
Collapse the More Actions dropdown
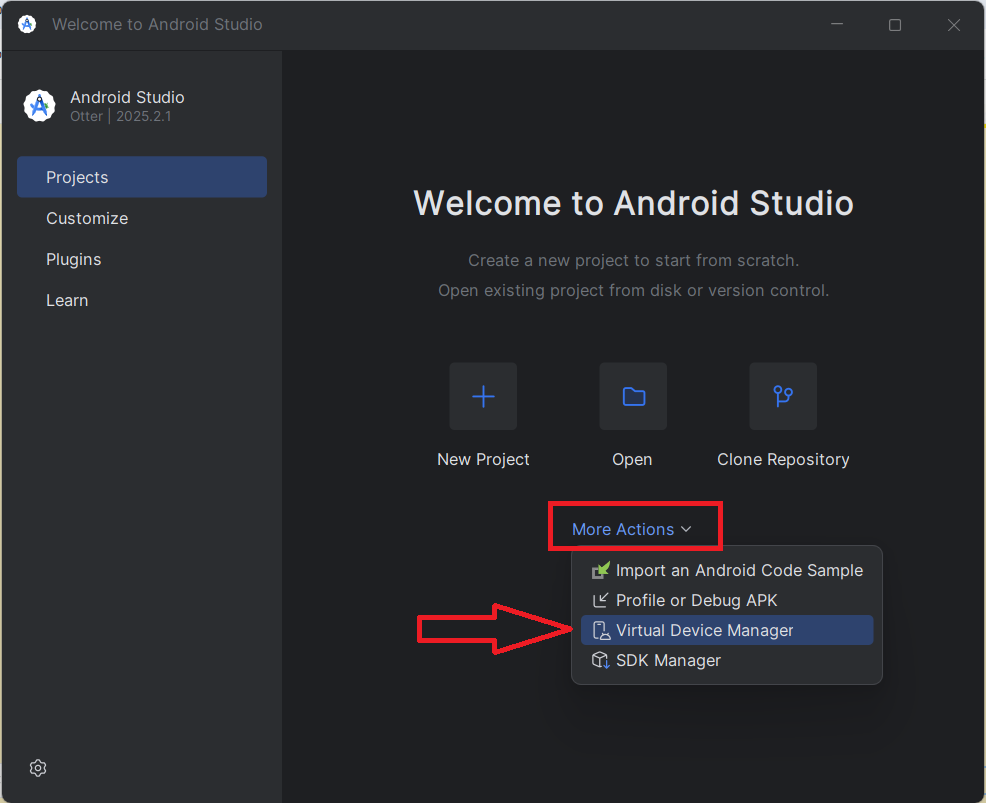pos(623,529)
